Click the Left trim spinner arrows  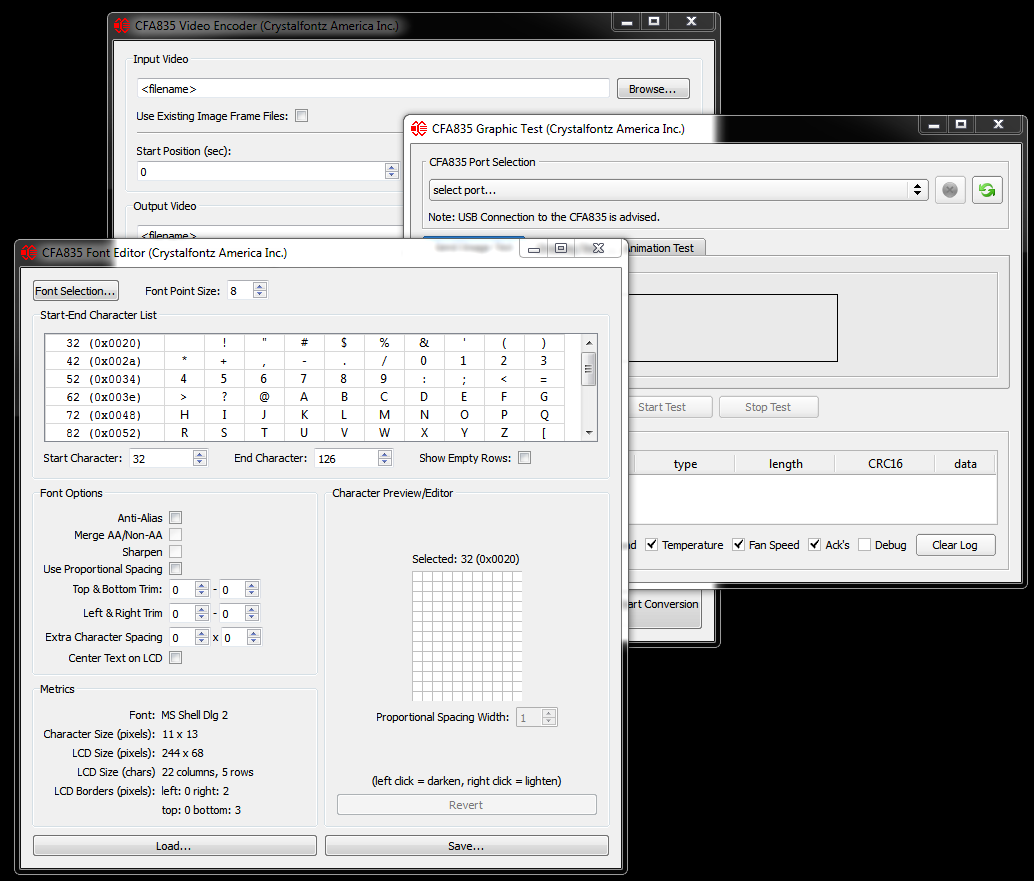tap(202, 613)
